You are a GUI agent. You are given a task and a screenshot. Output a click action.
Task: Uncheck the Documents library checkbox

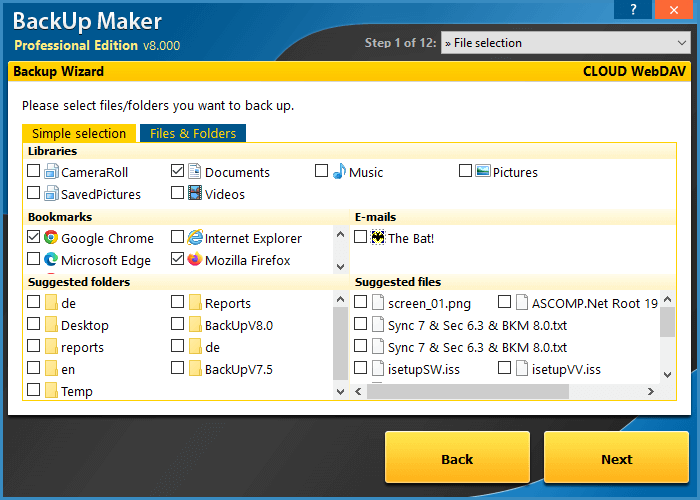click(177, 171)
